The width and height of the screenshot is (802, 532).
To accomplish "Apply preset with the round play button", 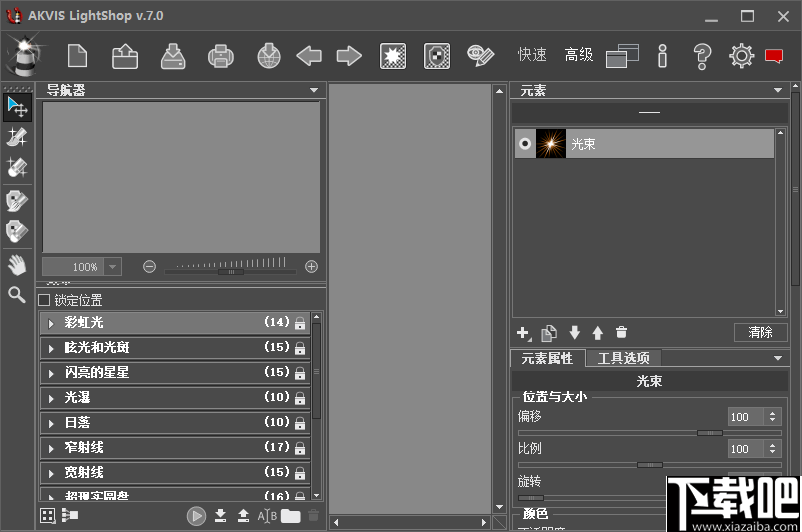I will click(196, 516).
